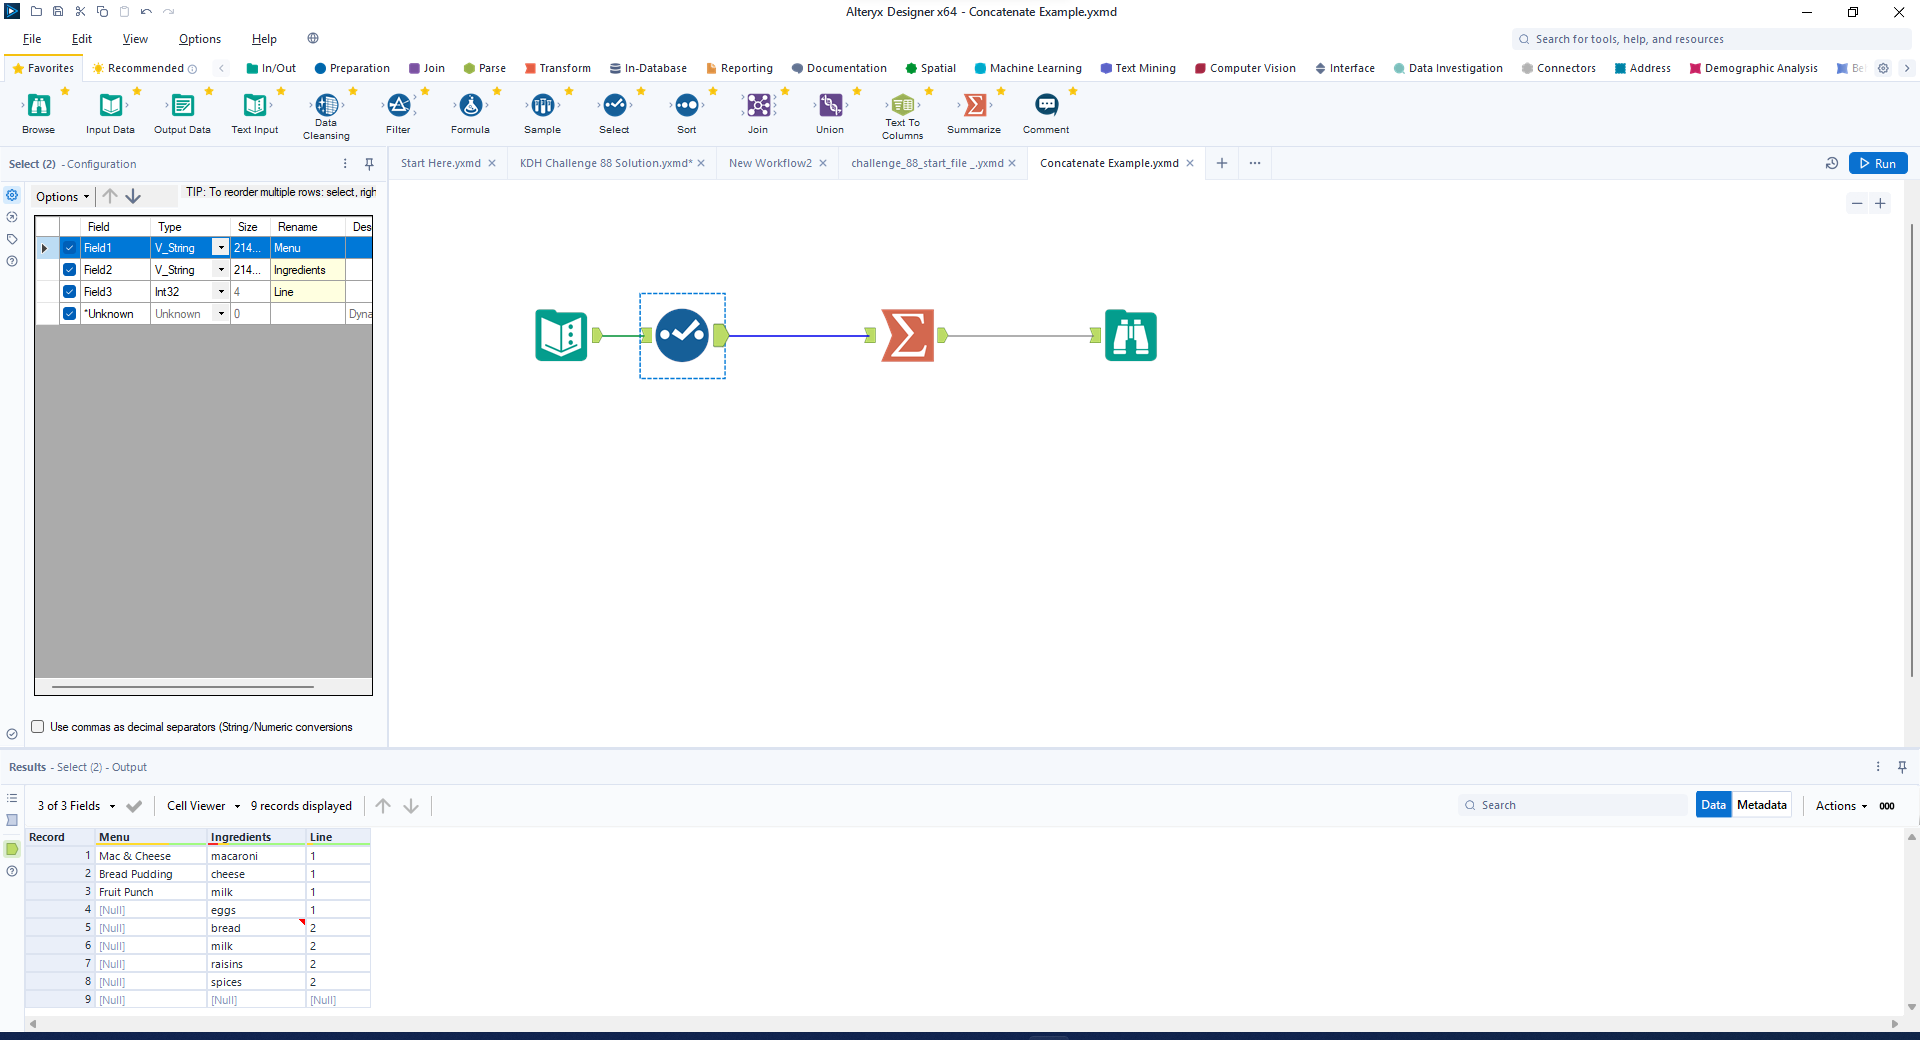Uncheck the Field2 checkbox
Viewport: 1920px width, 1040px height.
click(x=70, y=270)
